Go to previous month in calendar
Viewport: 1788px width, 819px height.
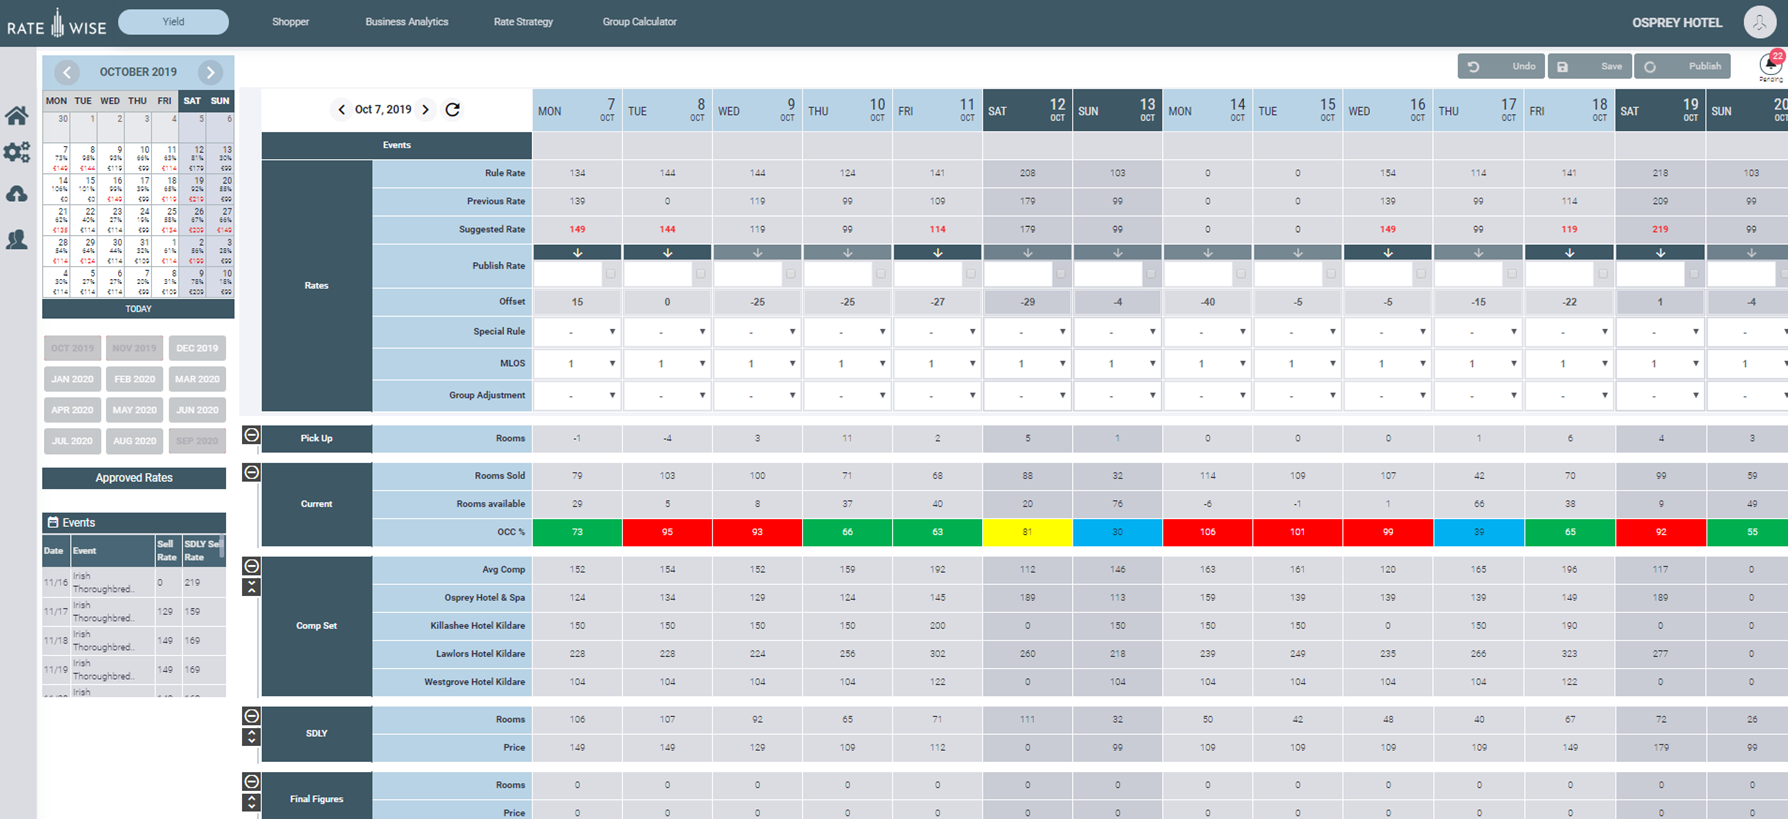[67, 72]
